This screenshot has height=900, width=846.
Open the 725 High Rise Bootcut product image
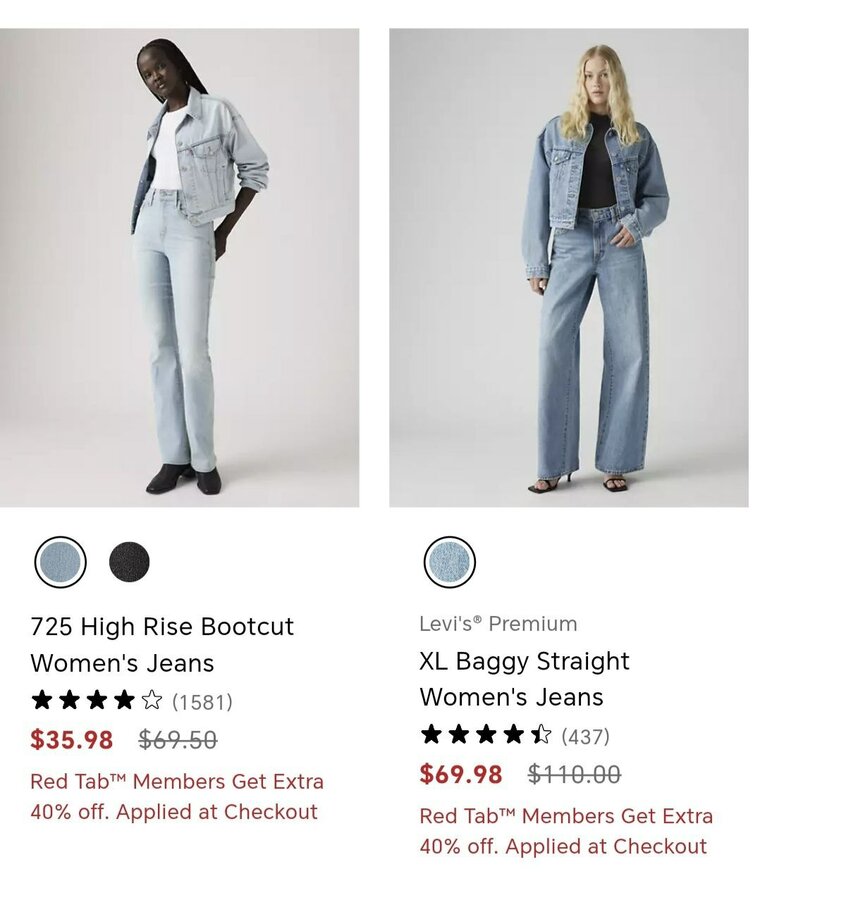point(180,267)
